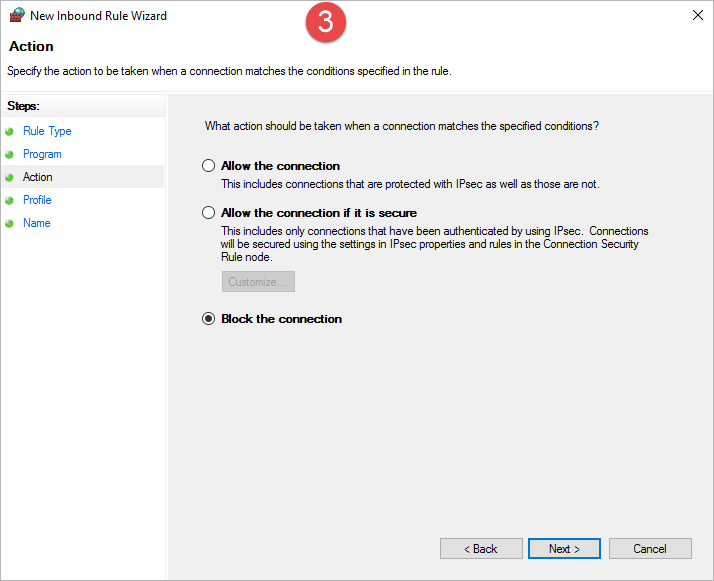The width and height of the screenshot is (714, 581).
Task: Click green bullet beside Program step
Action: point(10,154)
